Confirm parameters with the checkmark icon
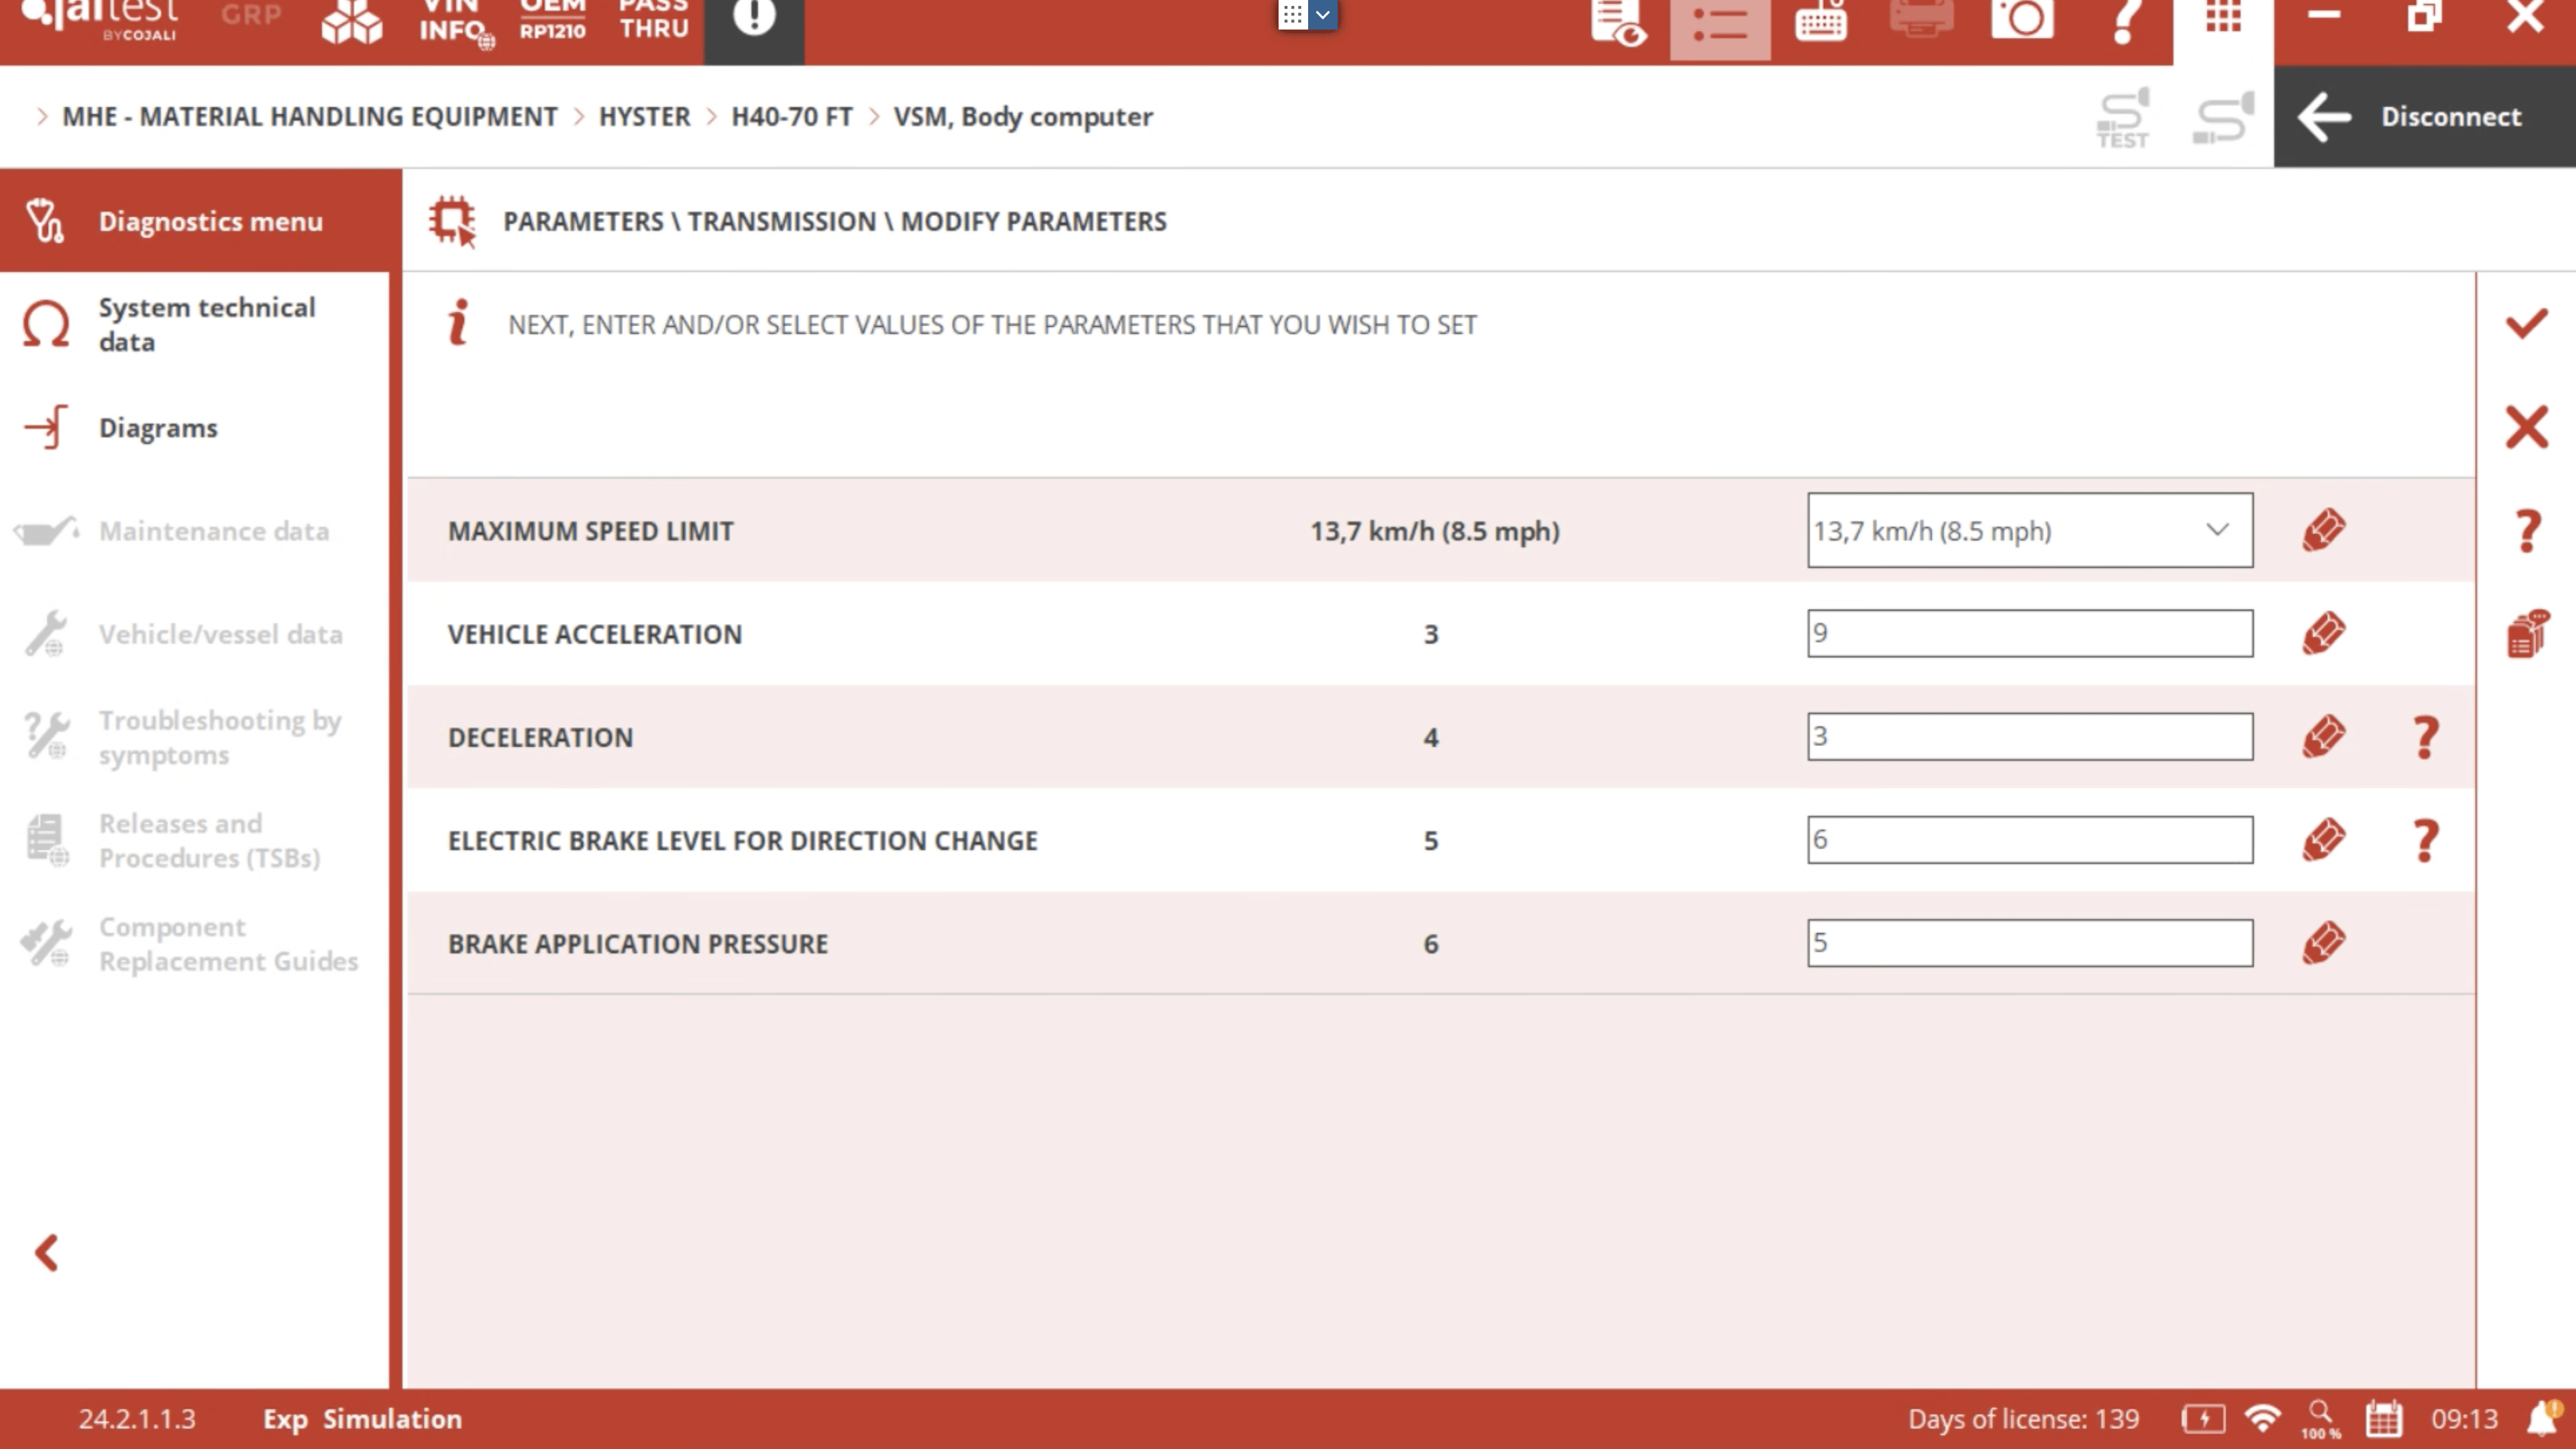 tap(2526, 324)
